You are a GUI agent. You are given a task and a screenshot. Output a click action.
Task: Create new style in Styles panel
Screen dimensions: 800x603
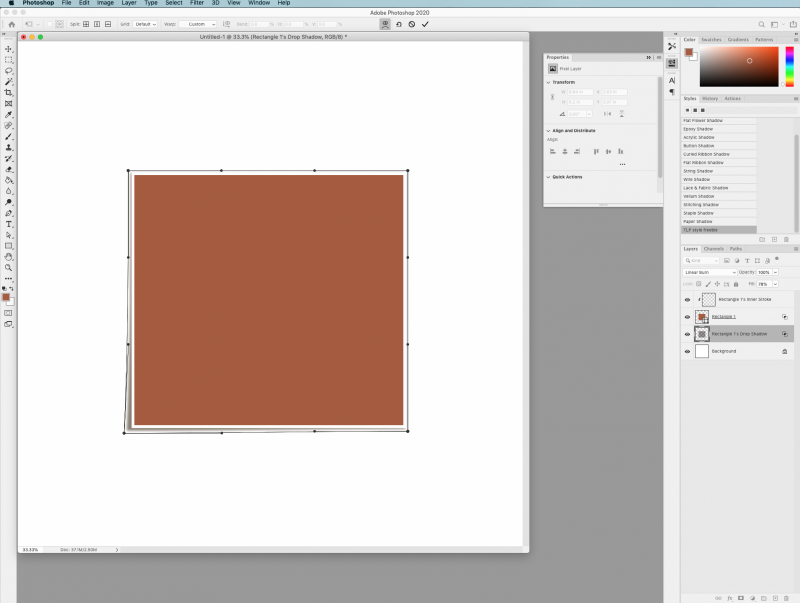pos(774,239)
